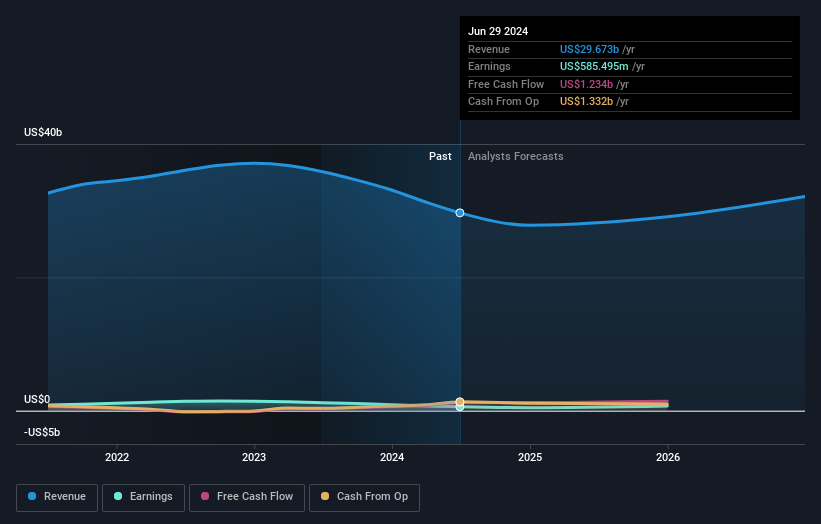Click the Past label on chart
Screen dimensions: 821x524
(440, 157)
